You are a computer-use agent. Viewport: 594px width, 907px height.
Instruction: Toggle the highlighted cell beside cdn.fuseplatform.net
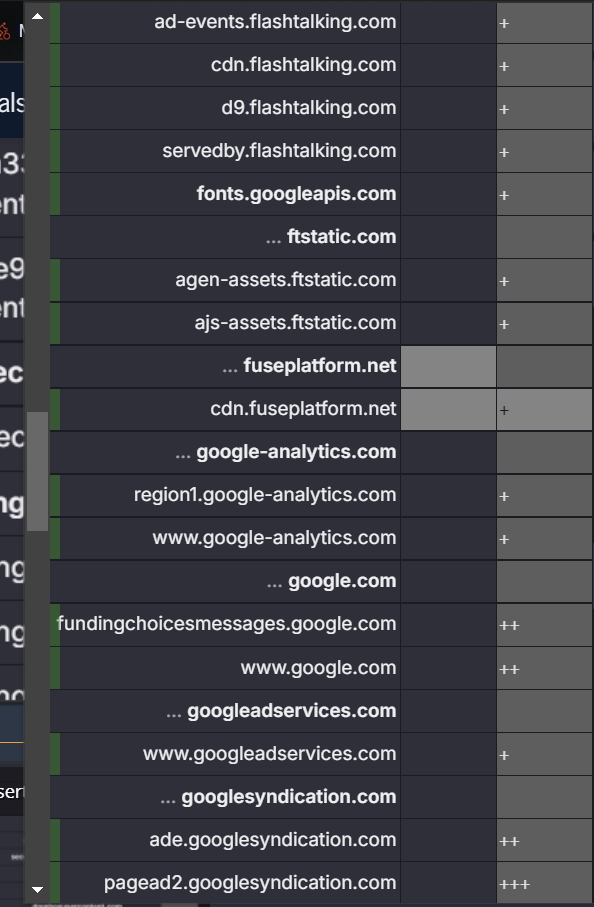448,410
